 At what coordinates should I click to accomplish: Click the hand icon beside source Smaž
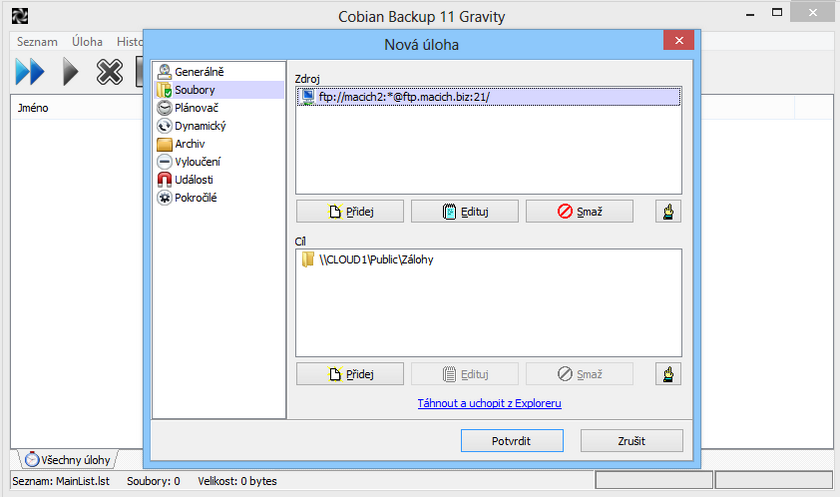click(x=668, y=211)
